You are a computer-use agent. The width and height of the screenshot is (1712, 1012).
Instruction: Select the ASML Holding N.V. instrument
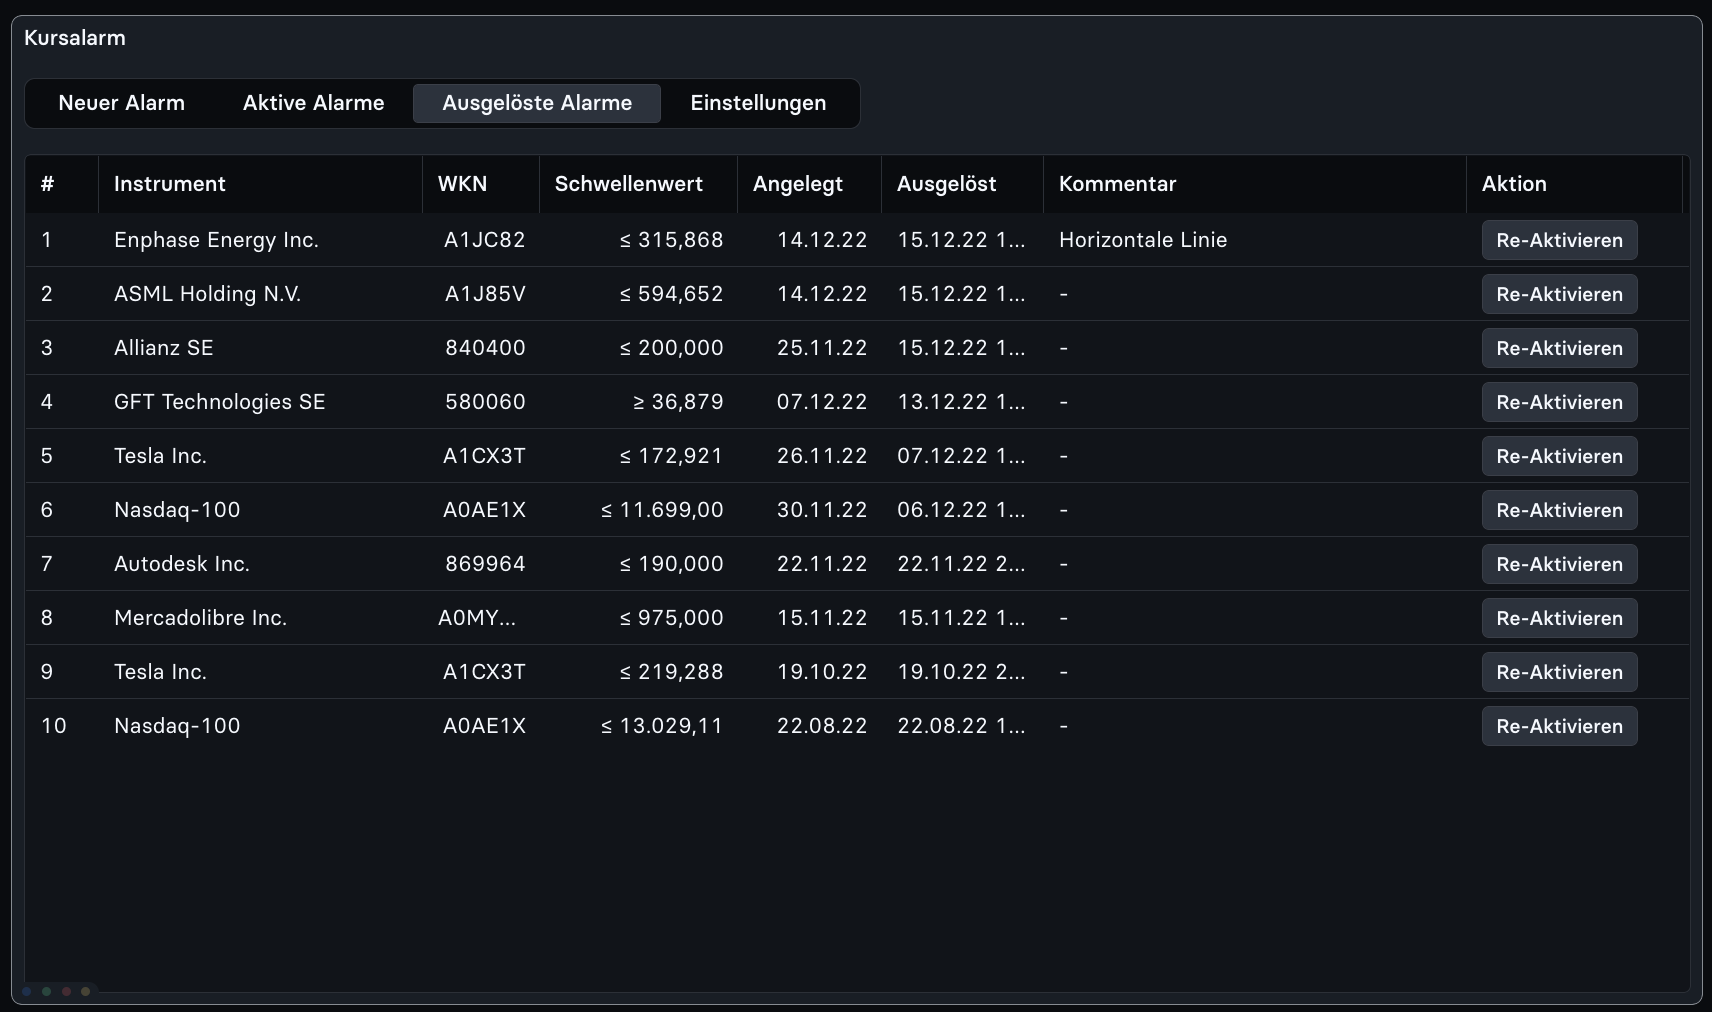tap(207, 294)
